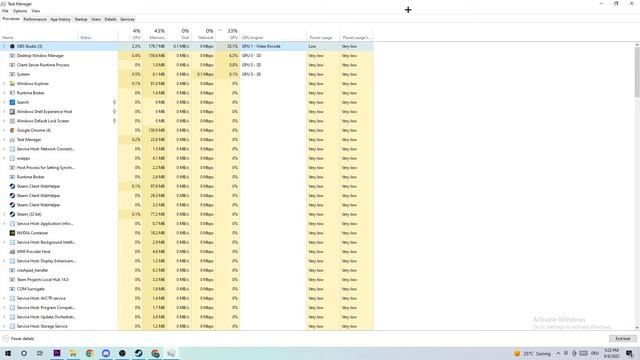
Task: Click the leaf status icon for Windows Default Lock Screen
Action: (114, 121)
